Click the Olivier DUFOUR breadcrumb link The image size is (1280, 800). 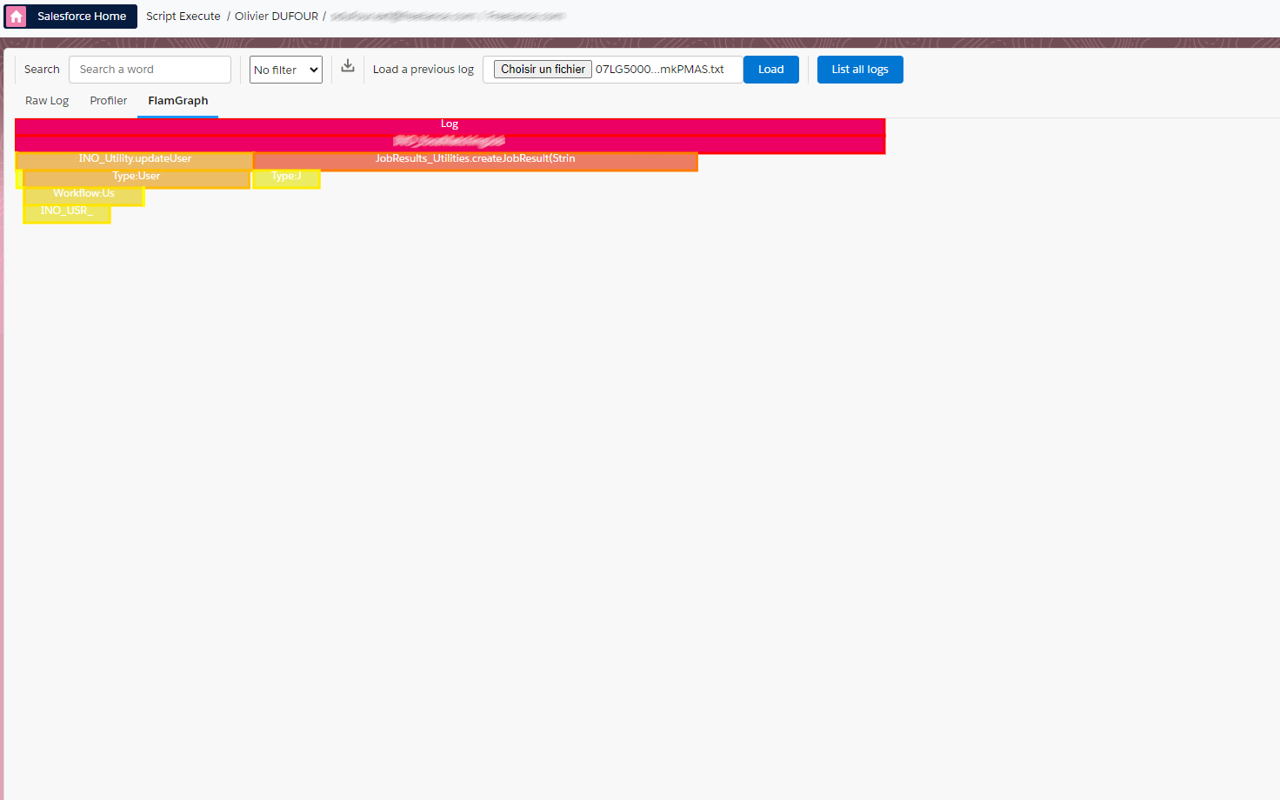(275, 16)
